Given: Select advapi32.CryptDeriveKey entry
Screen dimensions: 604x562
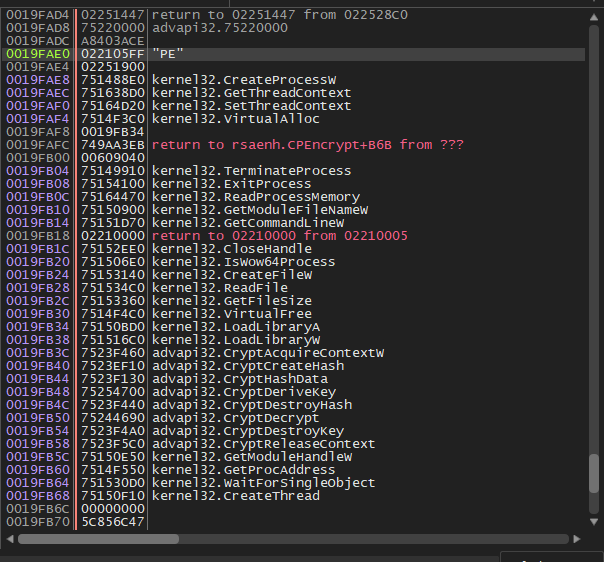Looking at the screenshot, I should pos(244,392).
